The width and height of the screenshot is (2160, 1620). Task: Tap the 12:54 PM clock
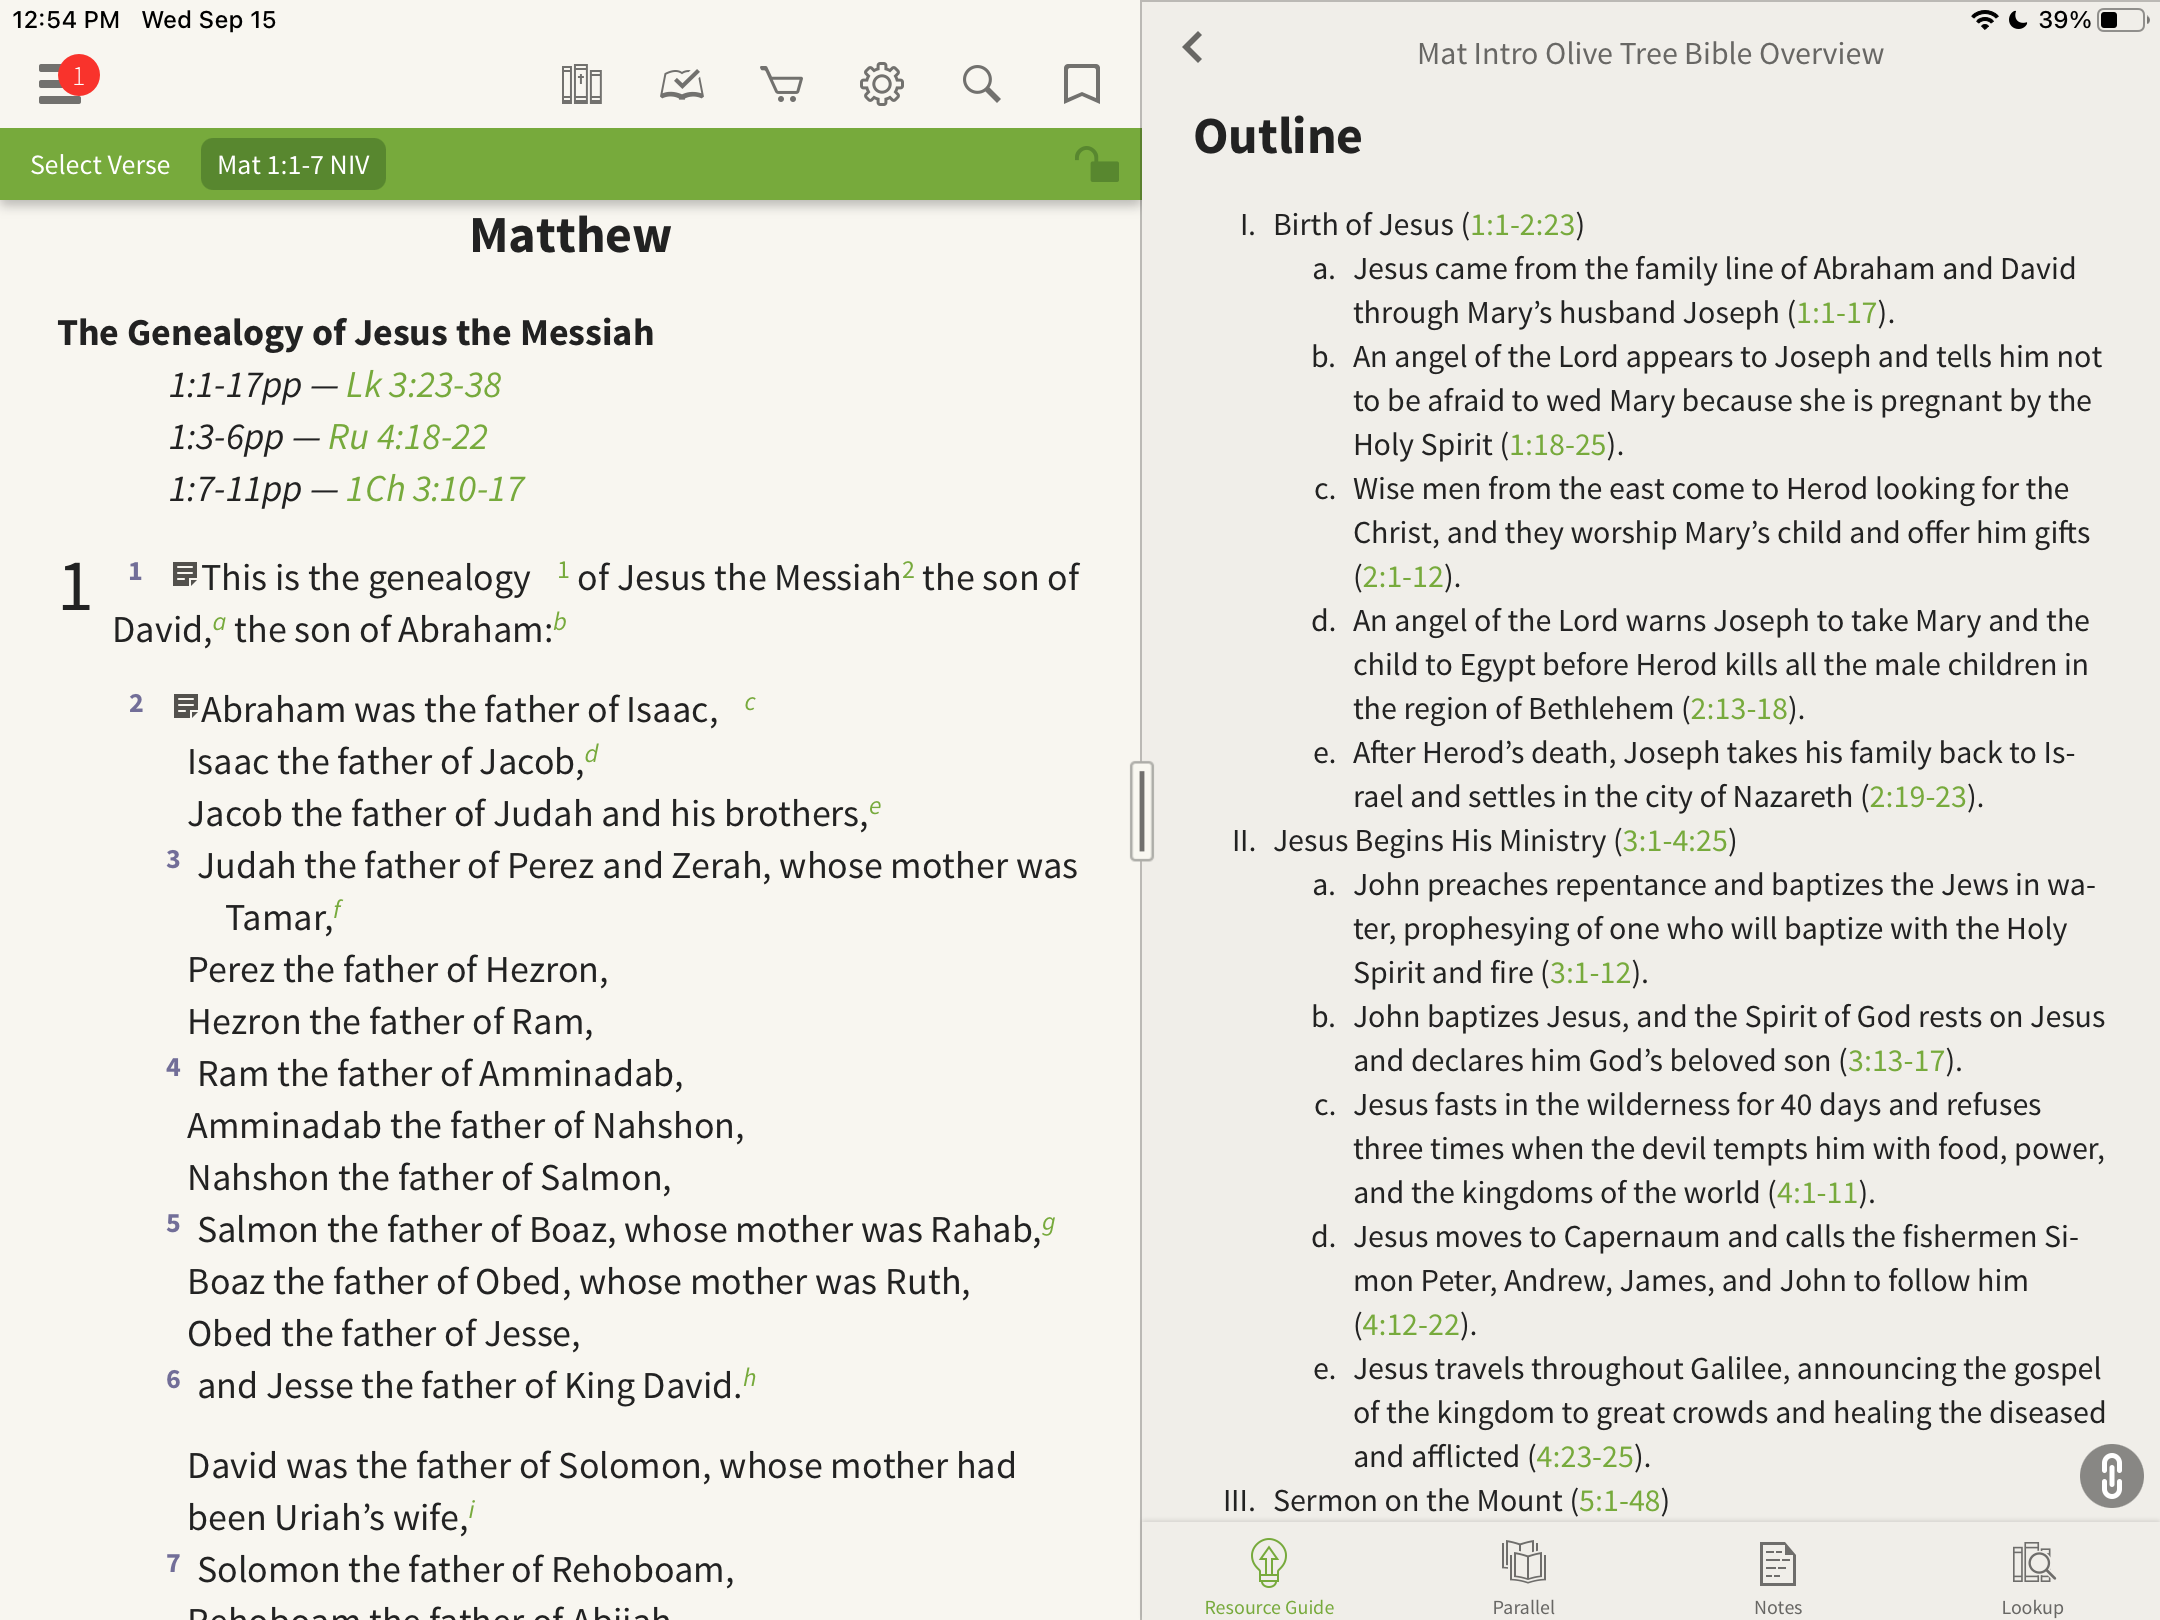(66, 20)
